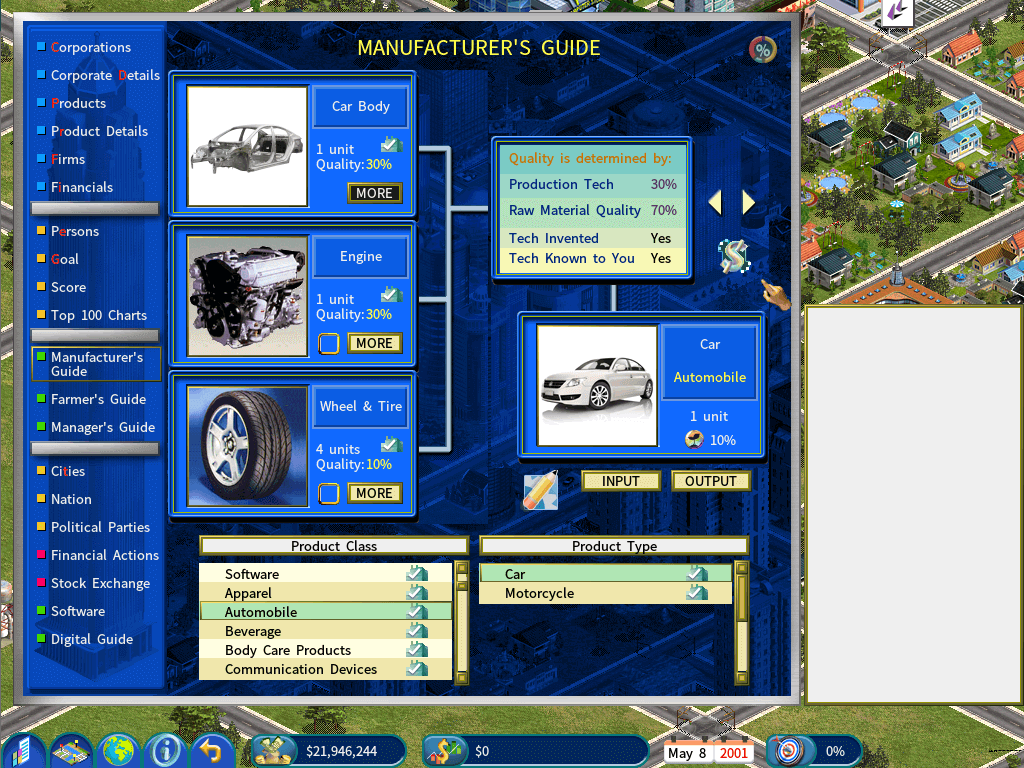Click the left yellow arrow beside quality panel
The height and width of the screenshot is (768, 1024).
click(716, 203)
